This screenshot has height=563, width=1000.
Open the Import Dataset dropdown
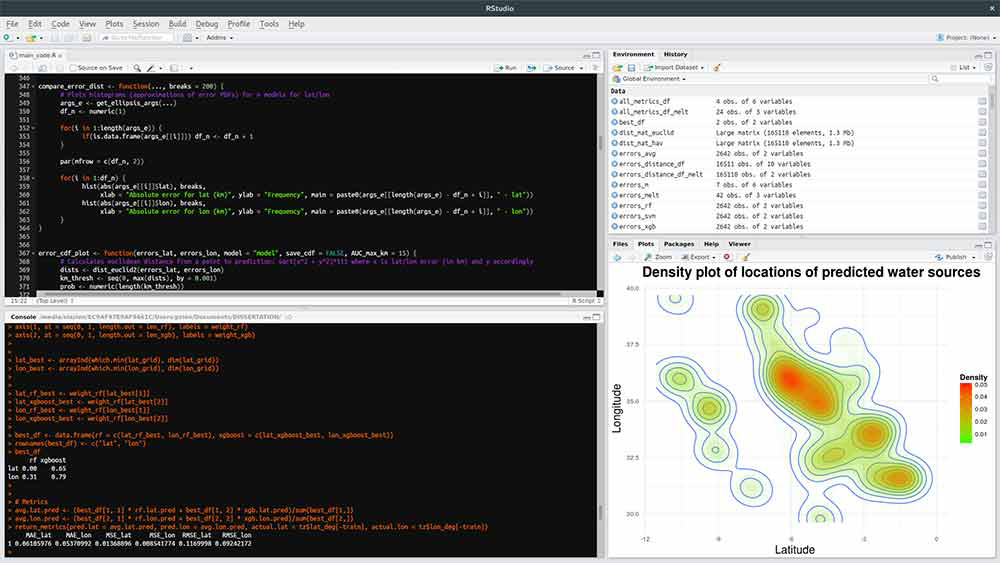[x=674, y=68]
